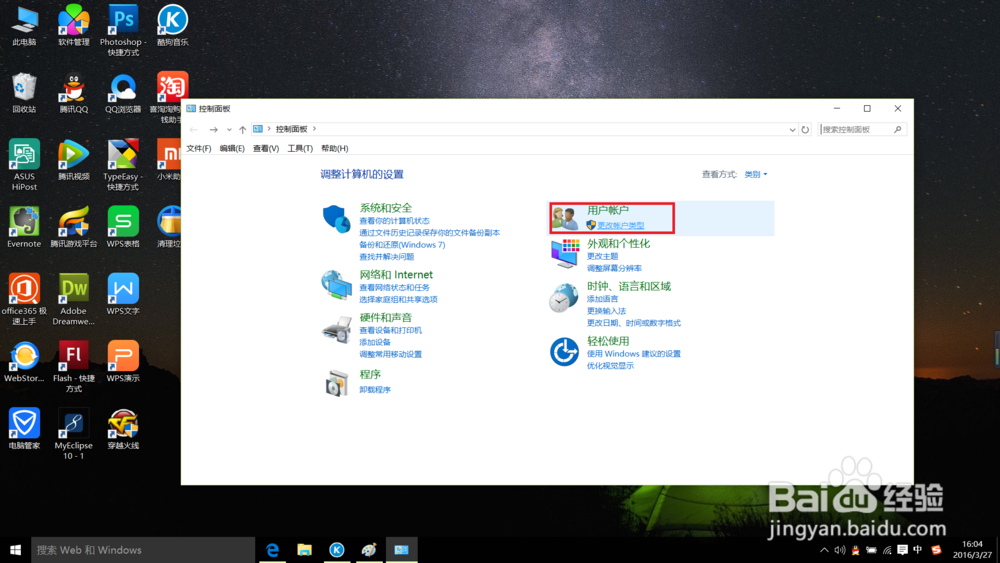The height and width of the screenshot is (563, 1000).
Task: Select the ASUS HiPost desktop icon
Action: coord(24,154)
